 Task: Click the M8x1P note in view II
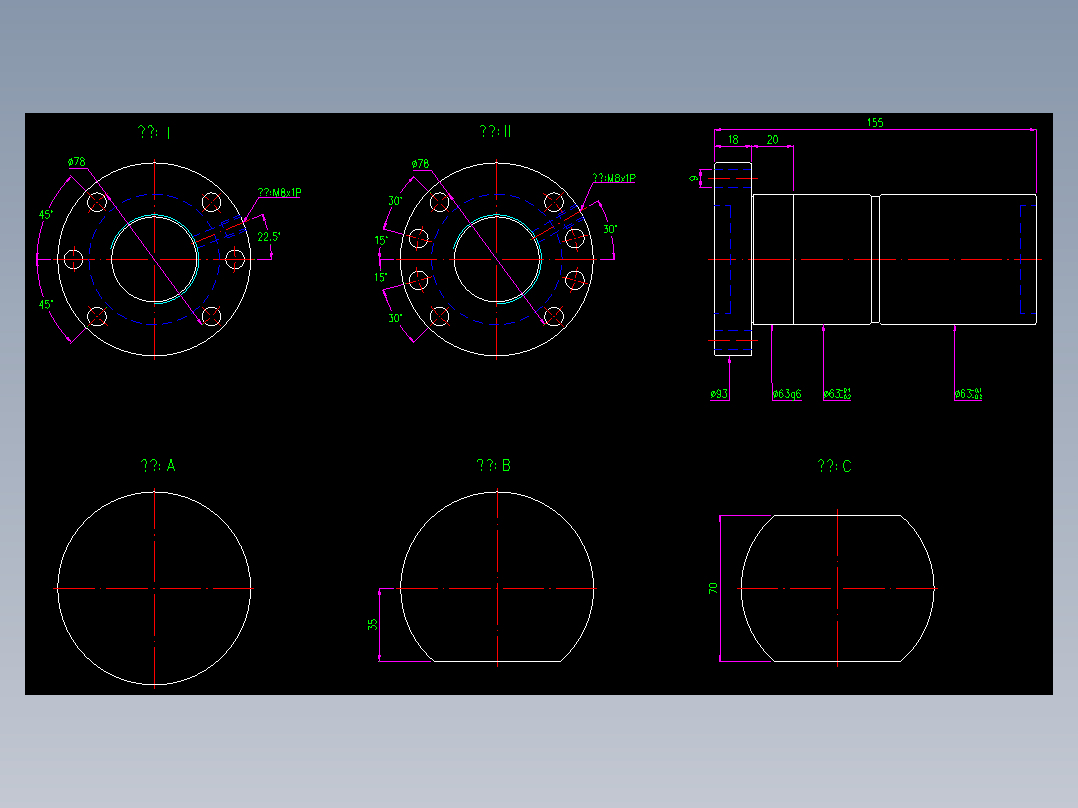[x=614, y=178]
